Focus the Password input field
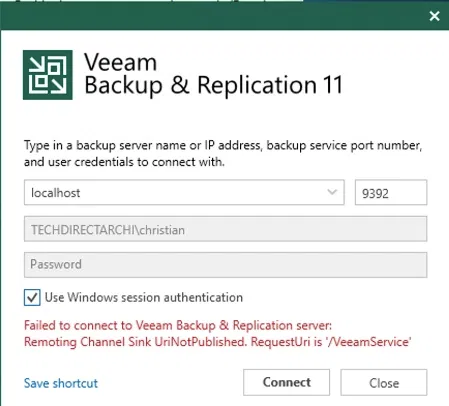449x406 pixels. [225, 265]
